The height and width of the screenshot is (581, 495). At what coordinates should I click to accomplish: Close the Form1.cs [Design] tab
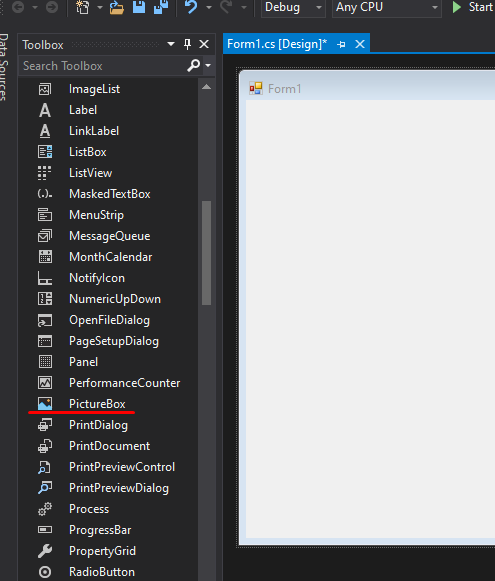tap(360, 44)
